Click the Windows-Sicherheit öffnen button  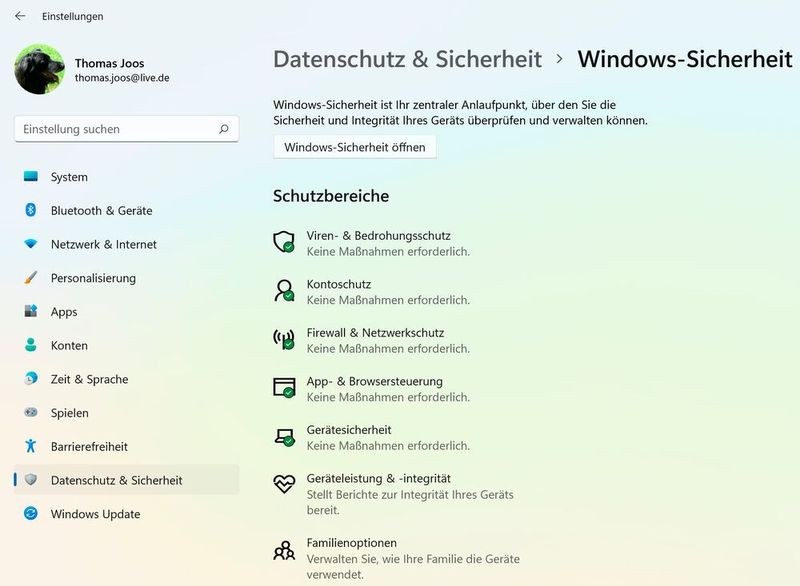point(357,147)
